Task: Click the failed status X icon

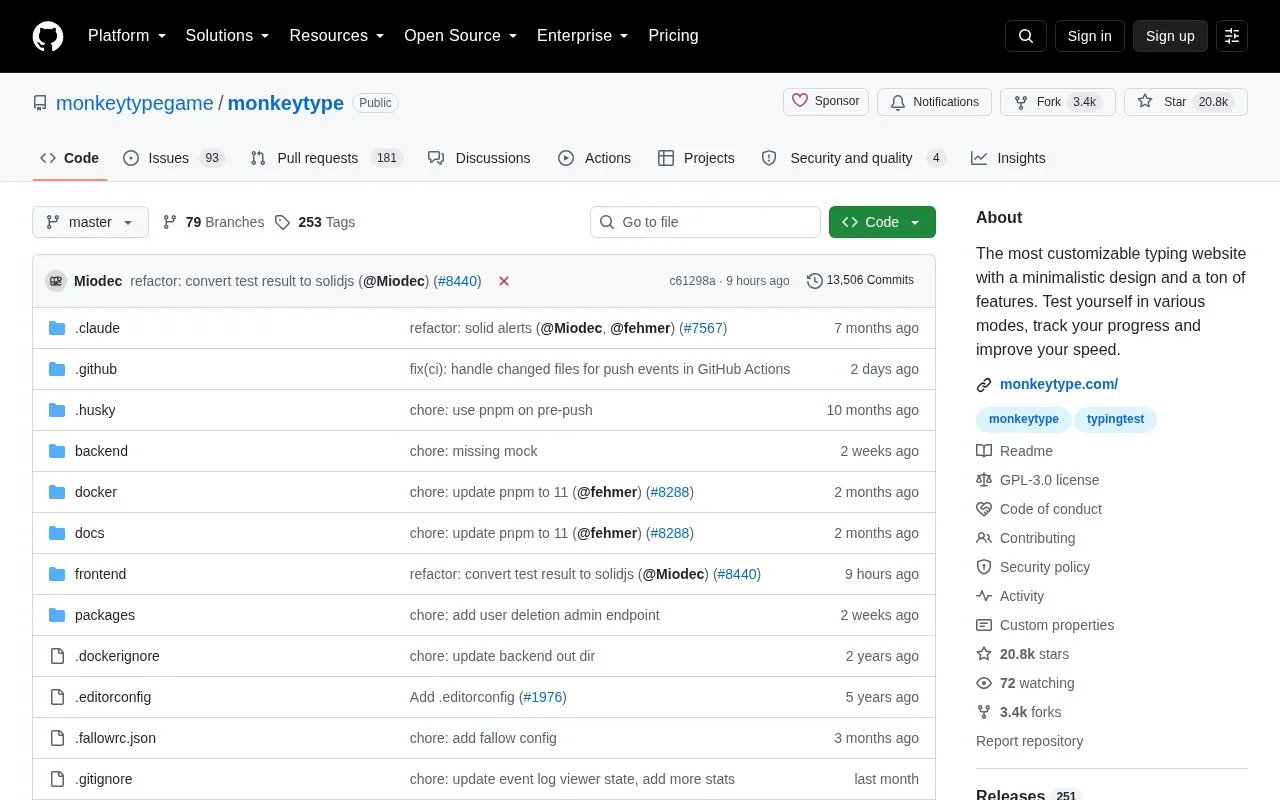Action: 504,281
